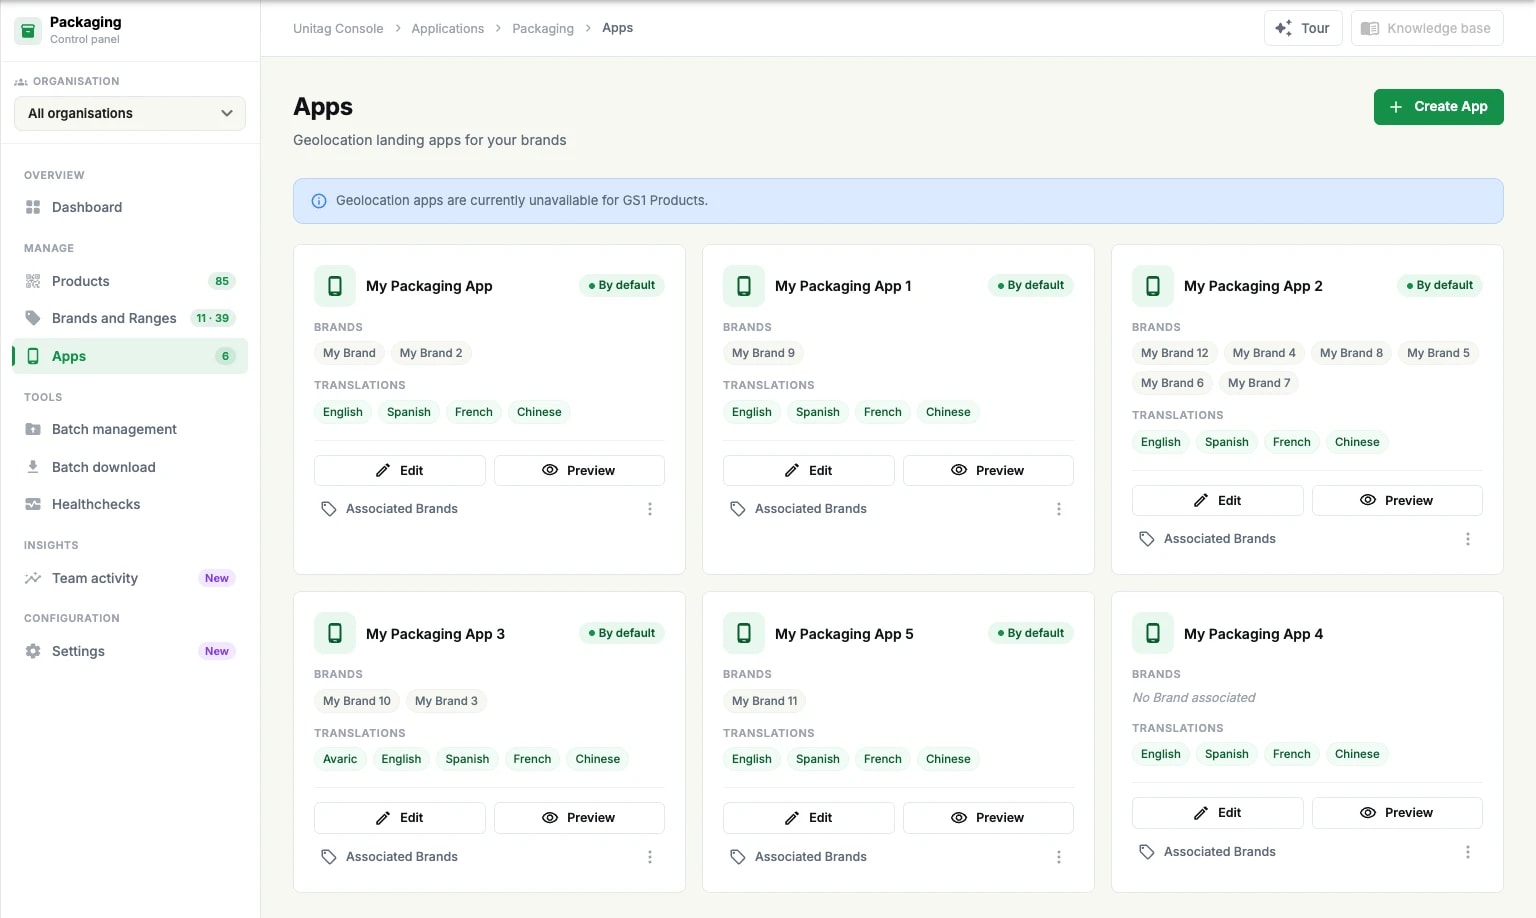Click the Packaging breadcrumb link
Viewport: 1536px width, 918px height.
(543, 29)
